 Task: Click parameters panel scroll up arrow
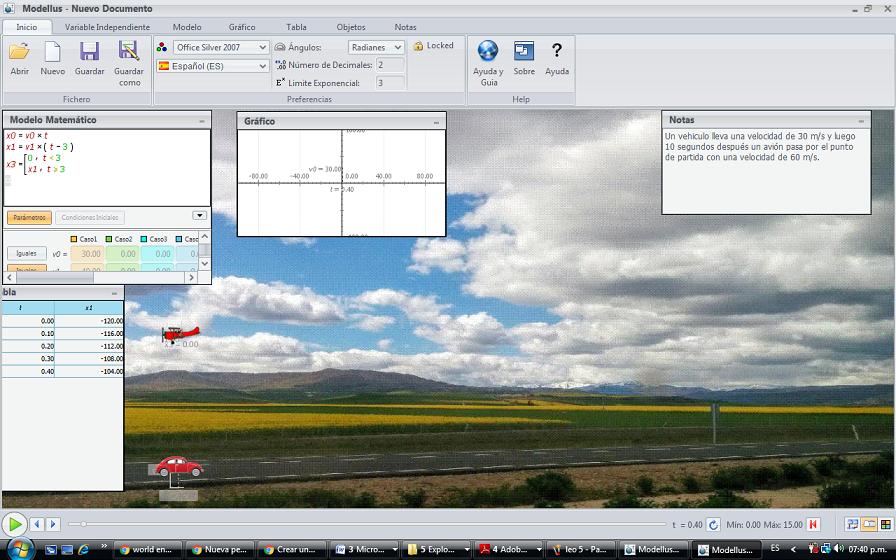[x=204, y=237]
